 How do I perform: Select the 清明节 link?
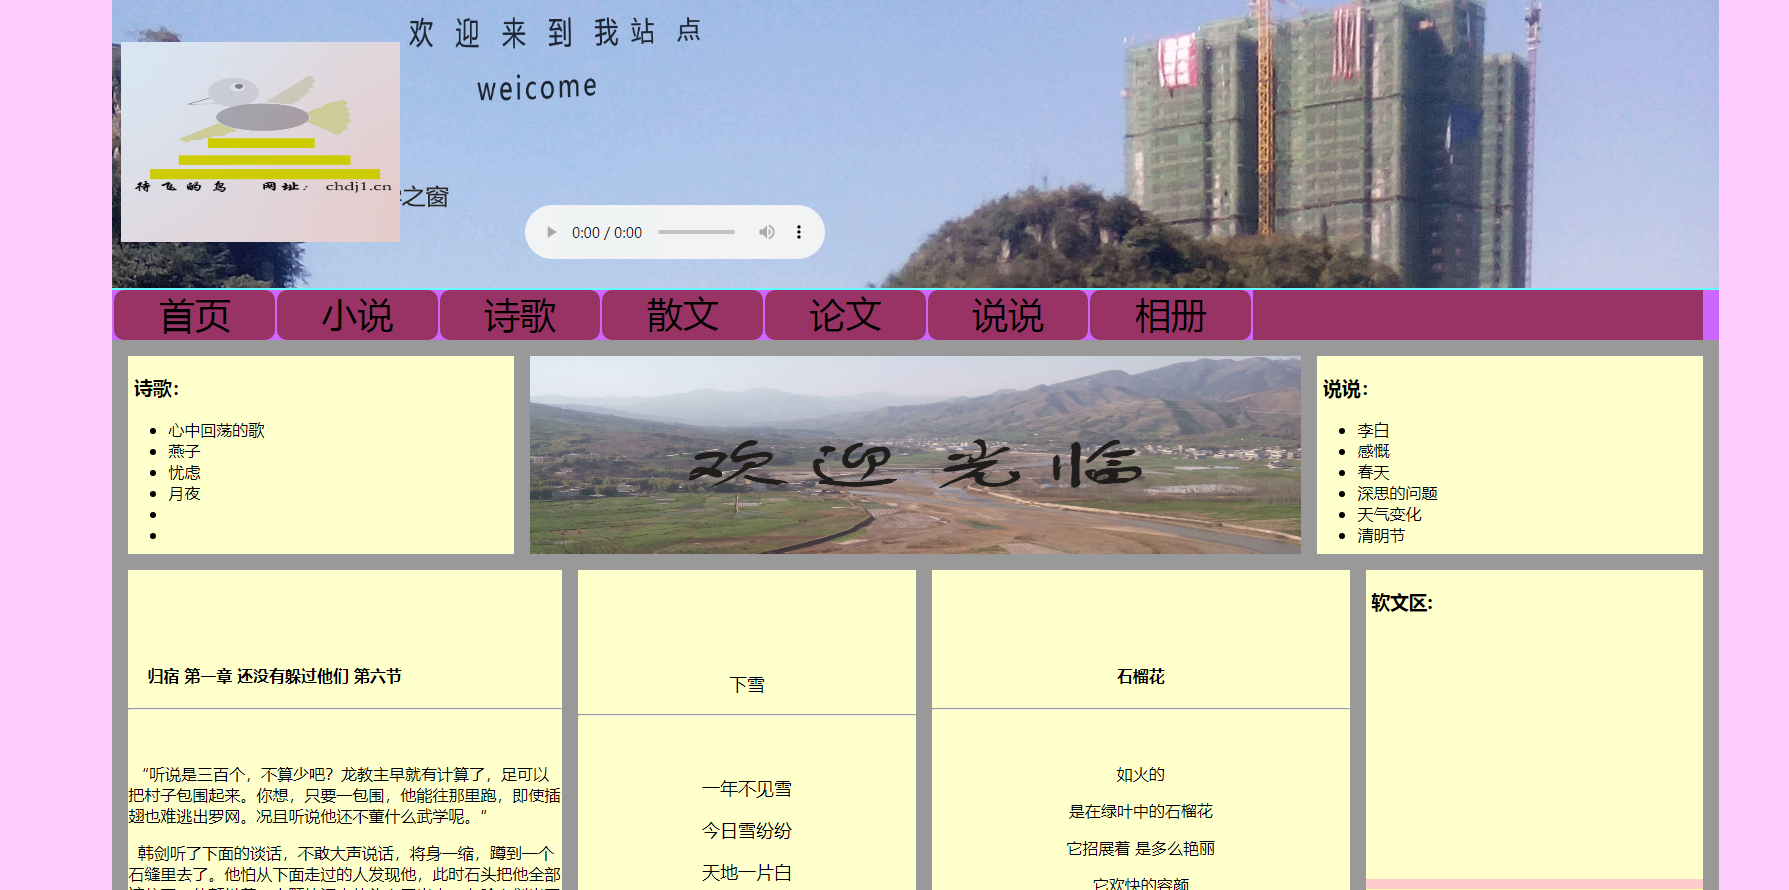pos(1381,535)
